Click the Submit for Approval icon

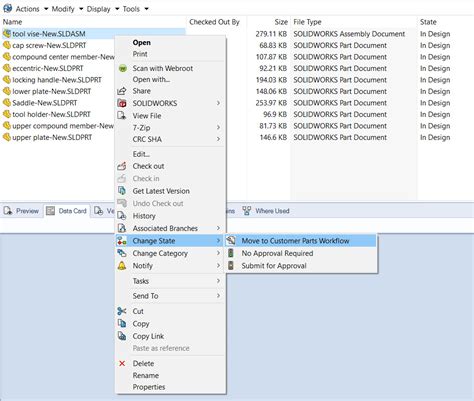(x=231, y=266)
